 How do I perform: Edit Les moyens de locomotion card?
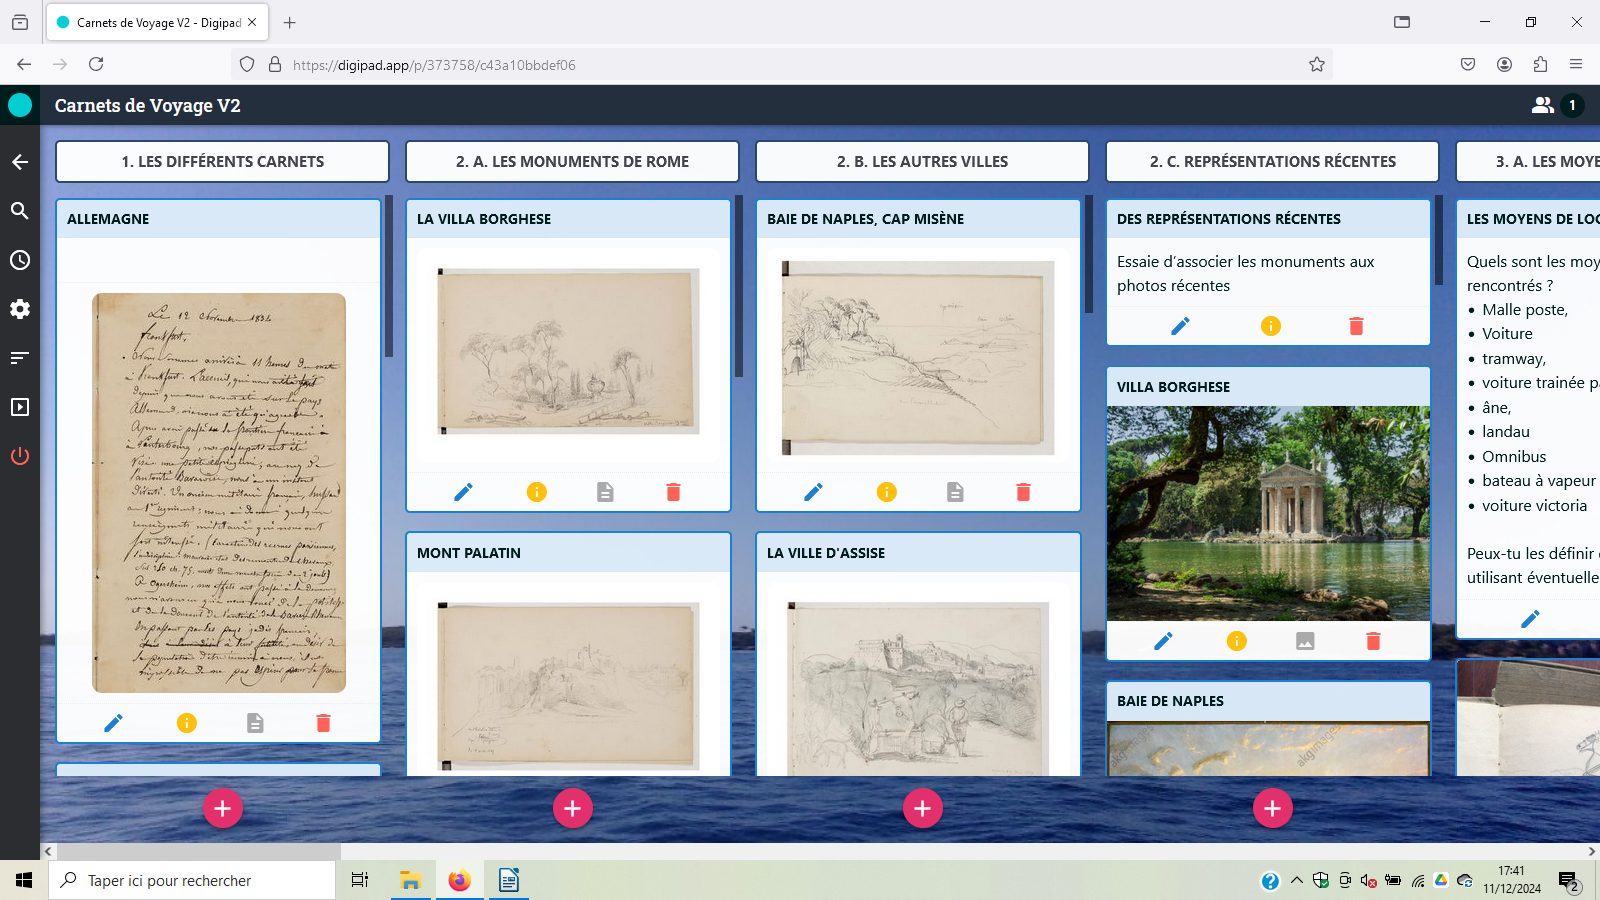coord(1531,619)
